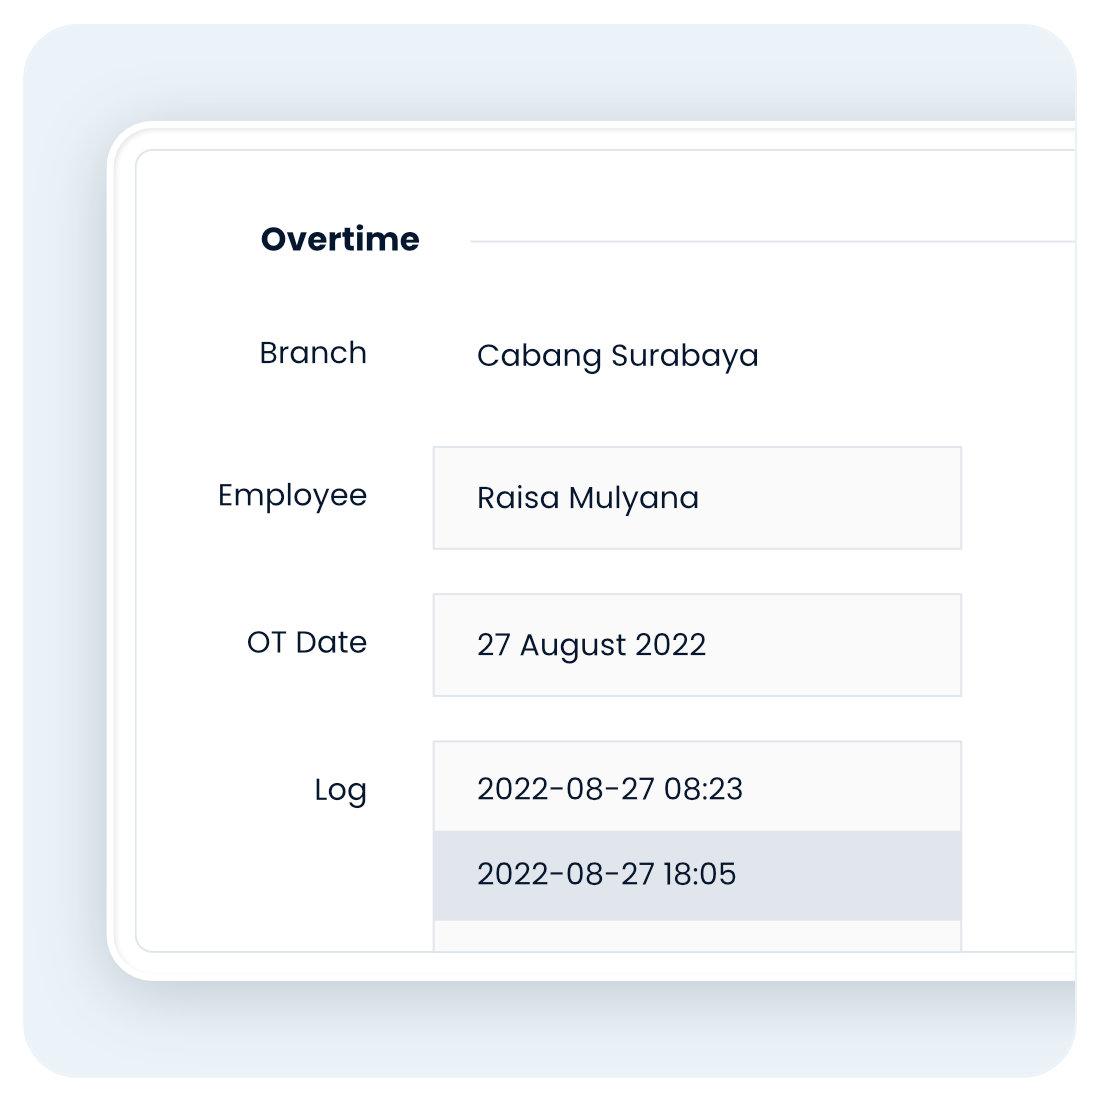The width and height of the screenshot is (1100, 1101).
Task: Click the 18:05 time in the log list
Action: tap(699, 875)
